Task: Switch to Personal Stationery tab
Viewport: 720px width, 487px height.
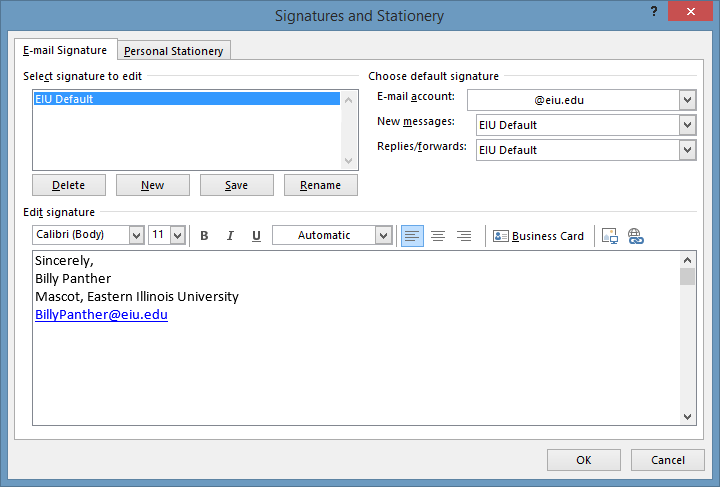Action: (x=175, y=51)
